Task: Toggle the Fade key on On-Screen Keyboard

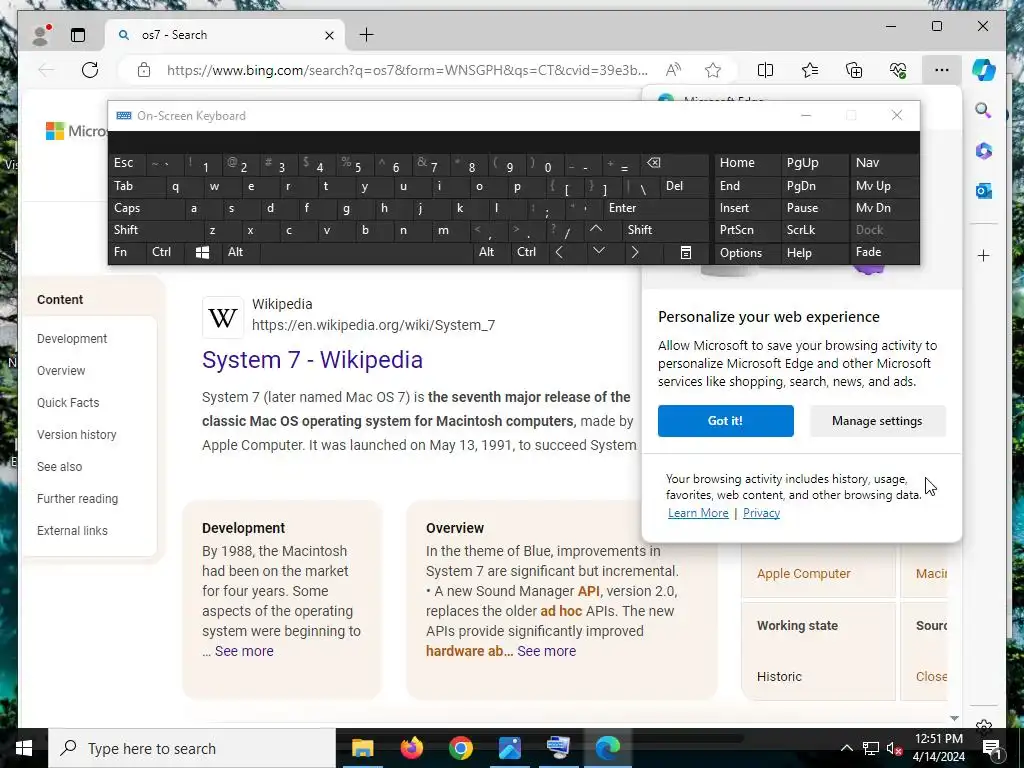Action: (x=884, y=252)
